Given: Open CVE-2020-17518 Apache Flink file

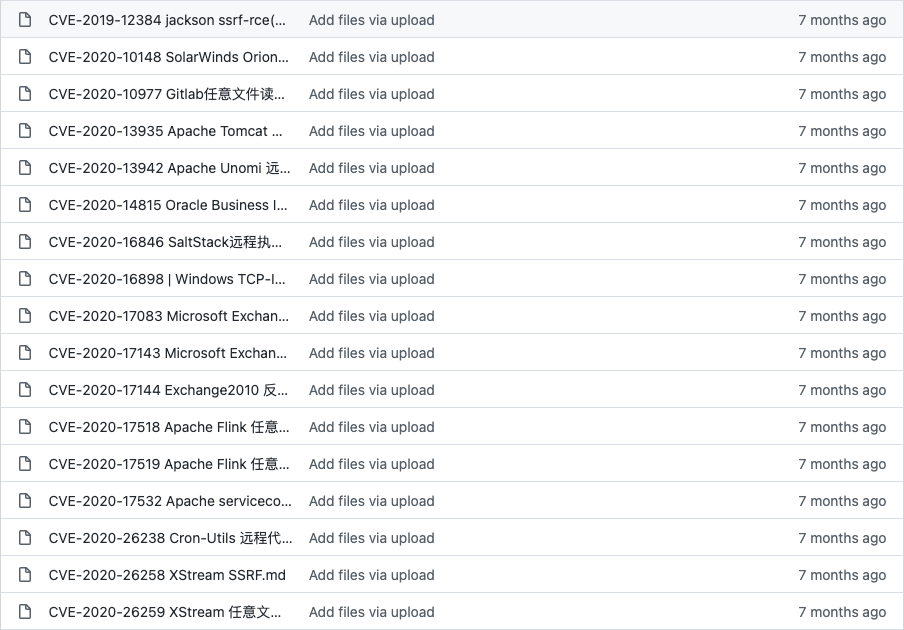Looking at the screenshot, I should (x=169, y=427).
